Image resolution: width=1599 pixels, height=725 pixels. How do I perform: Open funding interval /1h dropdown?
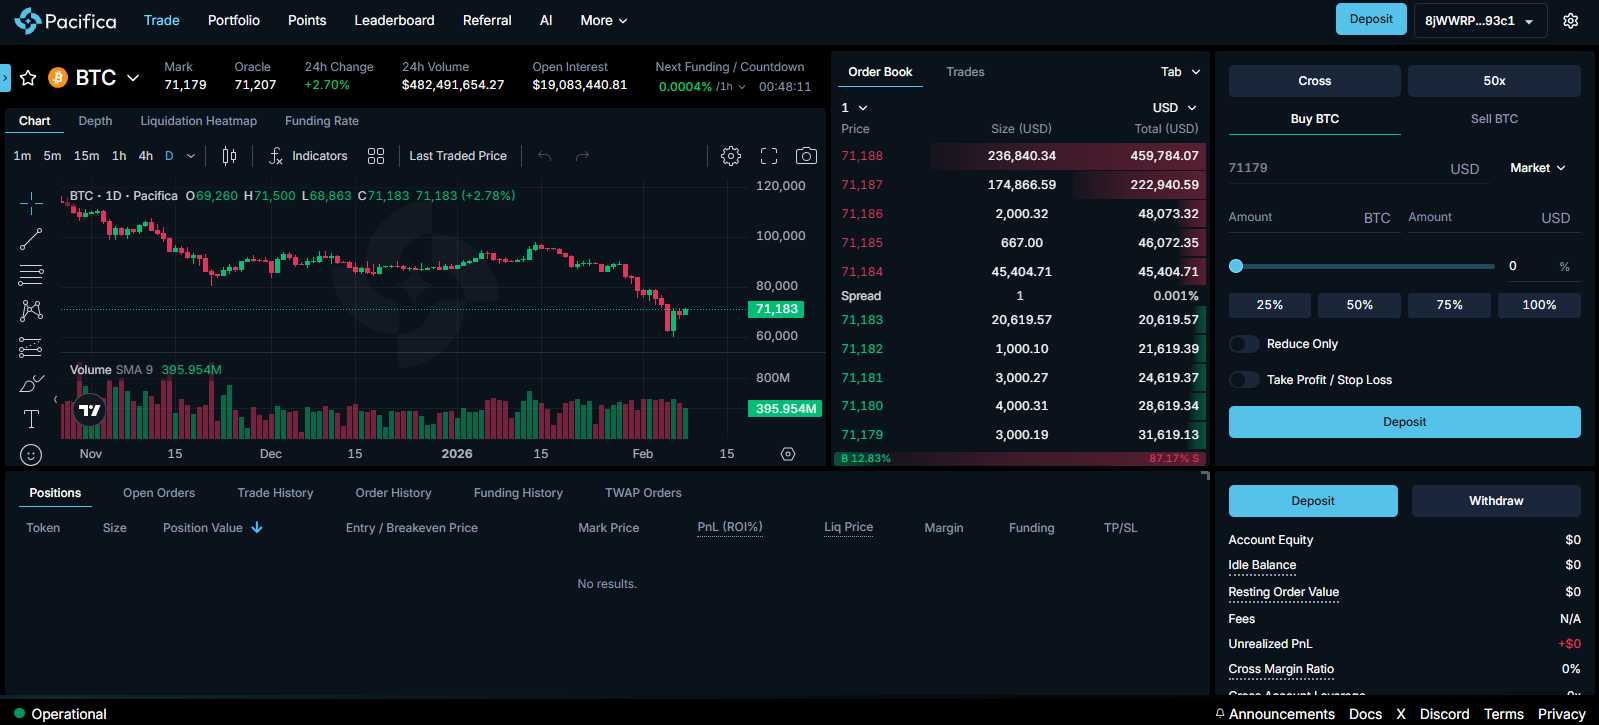click(x=730, y=87)
